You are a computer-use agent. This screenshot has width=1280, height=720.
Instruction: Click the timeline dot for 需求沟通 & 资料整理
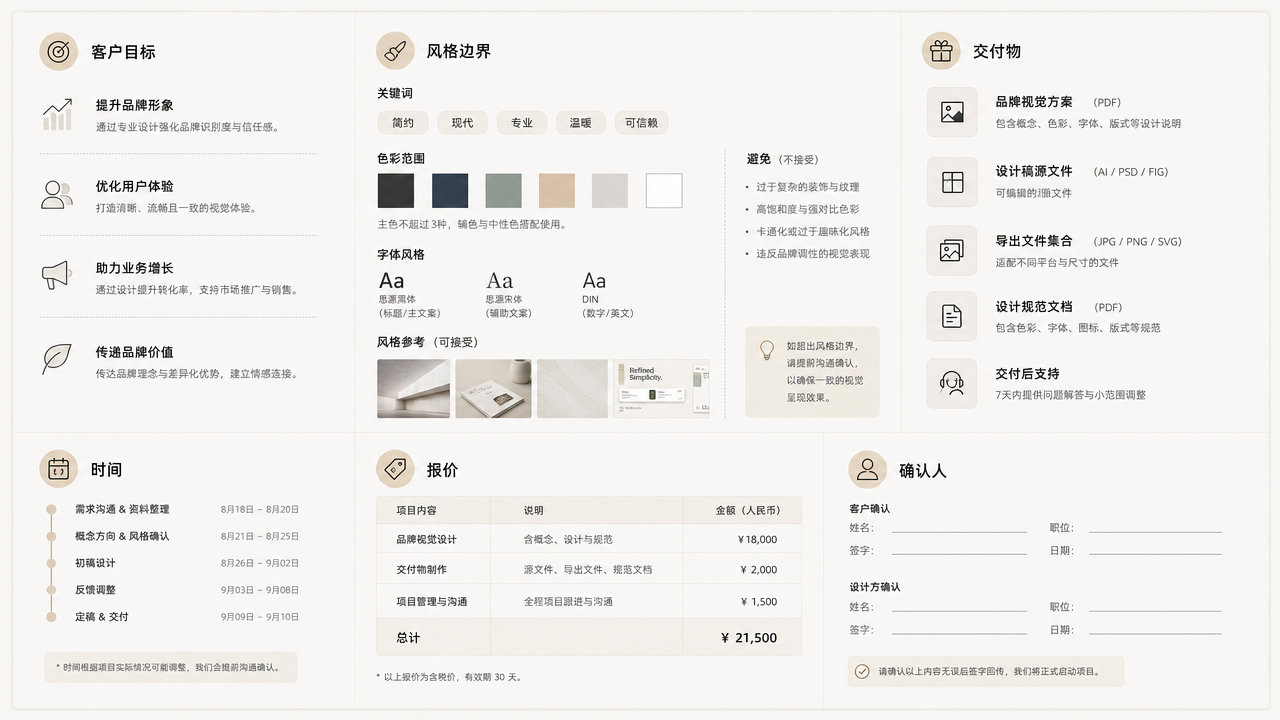51,509
